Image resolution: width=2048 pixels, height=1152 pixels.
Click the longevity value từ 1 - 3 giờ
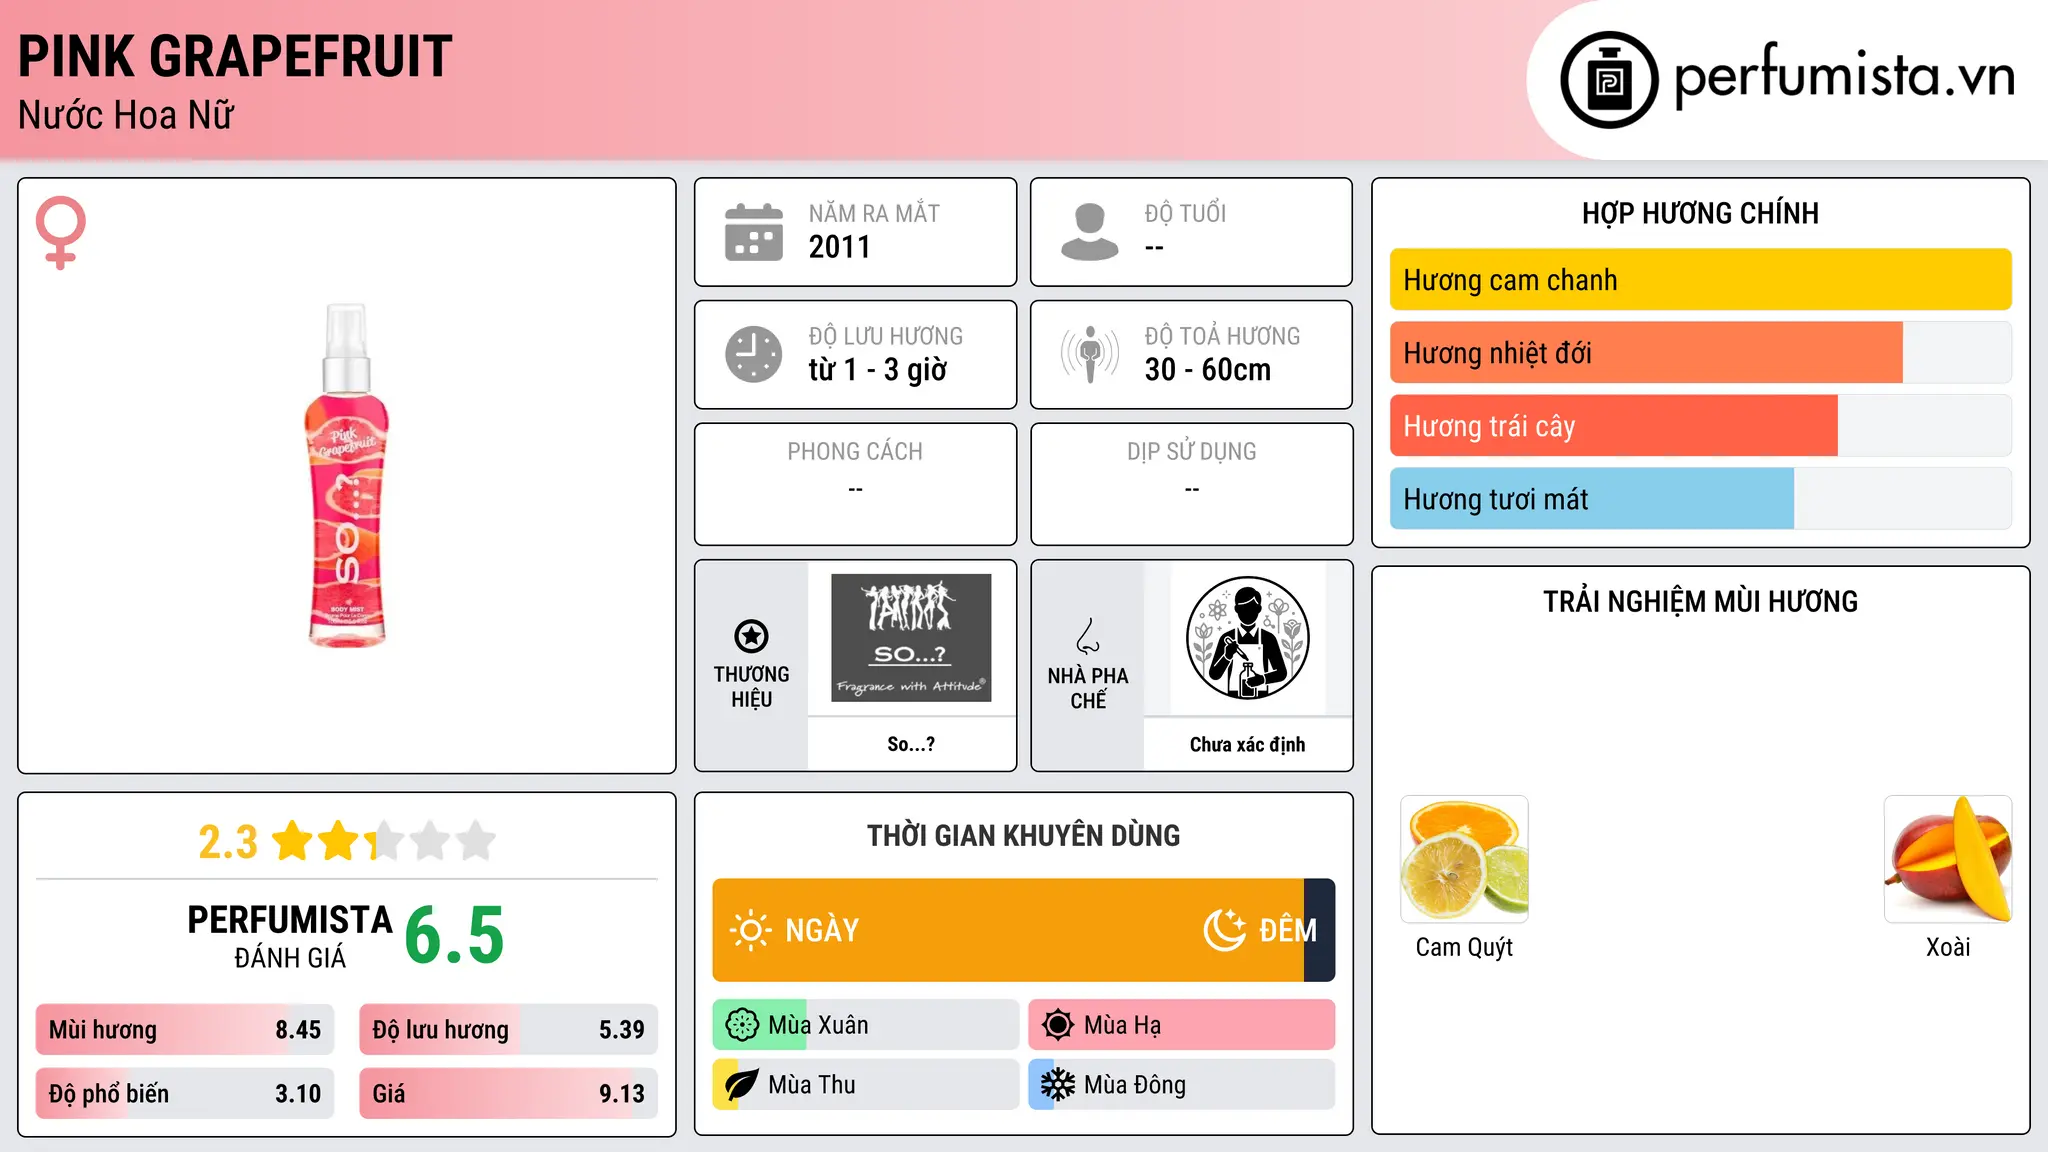pyautogui.click(x=877, y=370)
